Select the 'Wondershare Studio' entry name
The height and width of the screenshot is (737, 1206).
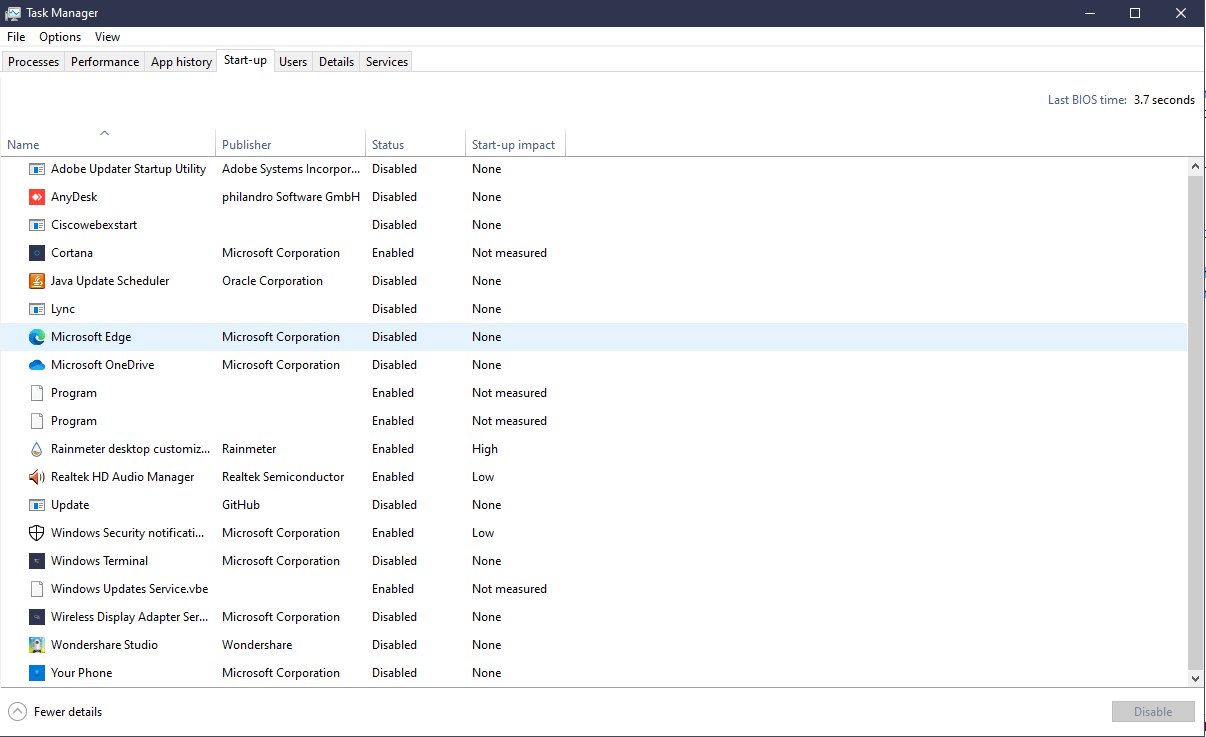coord(104,645)
